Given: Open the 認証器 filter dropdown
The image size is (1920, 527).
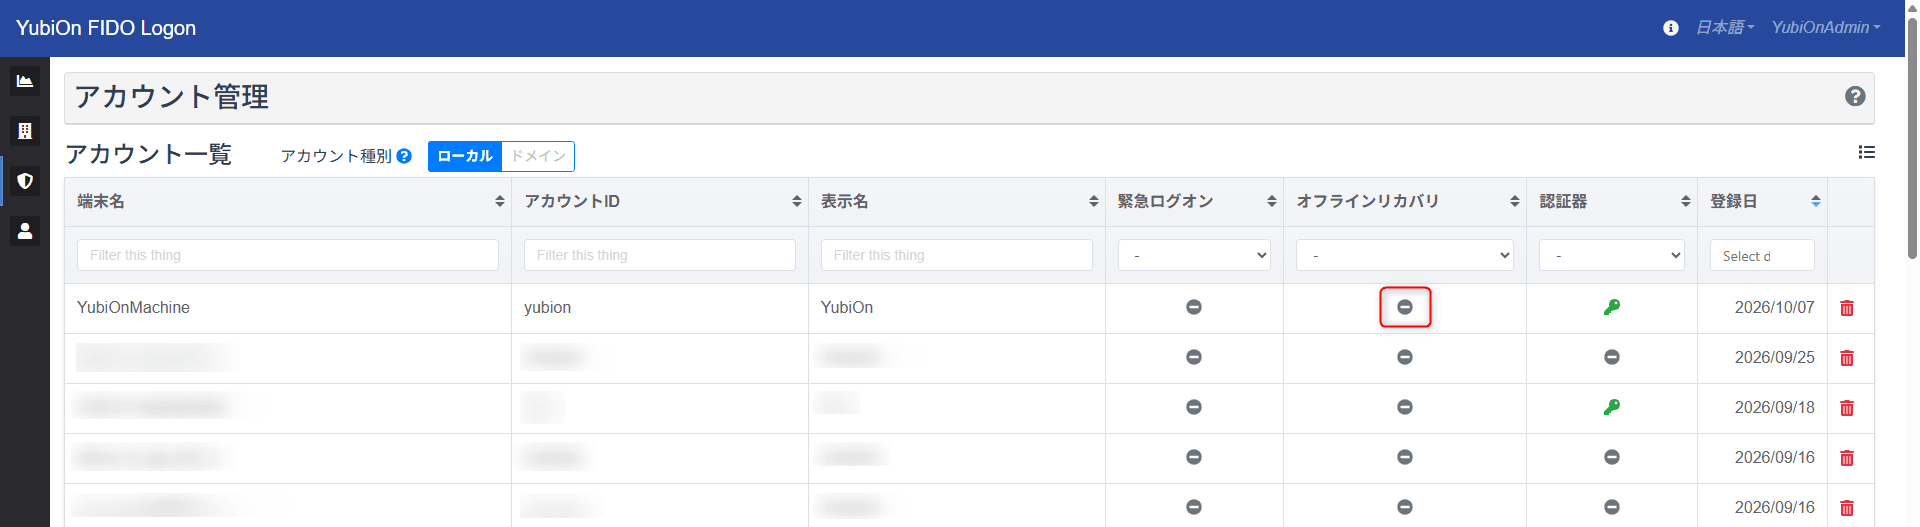Looking at the screenshot, I should [x=1612, y=255].
